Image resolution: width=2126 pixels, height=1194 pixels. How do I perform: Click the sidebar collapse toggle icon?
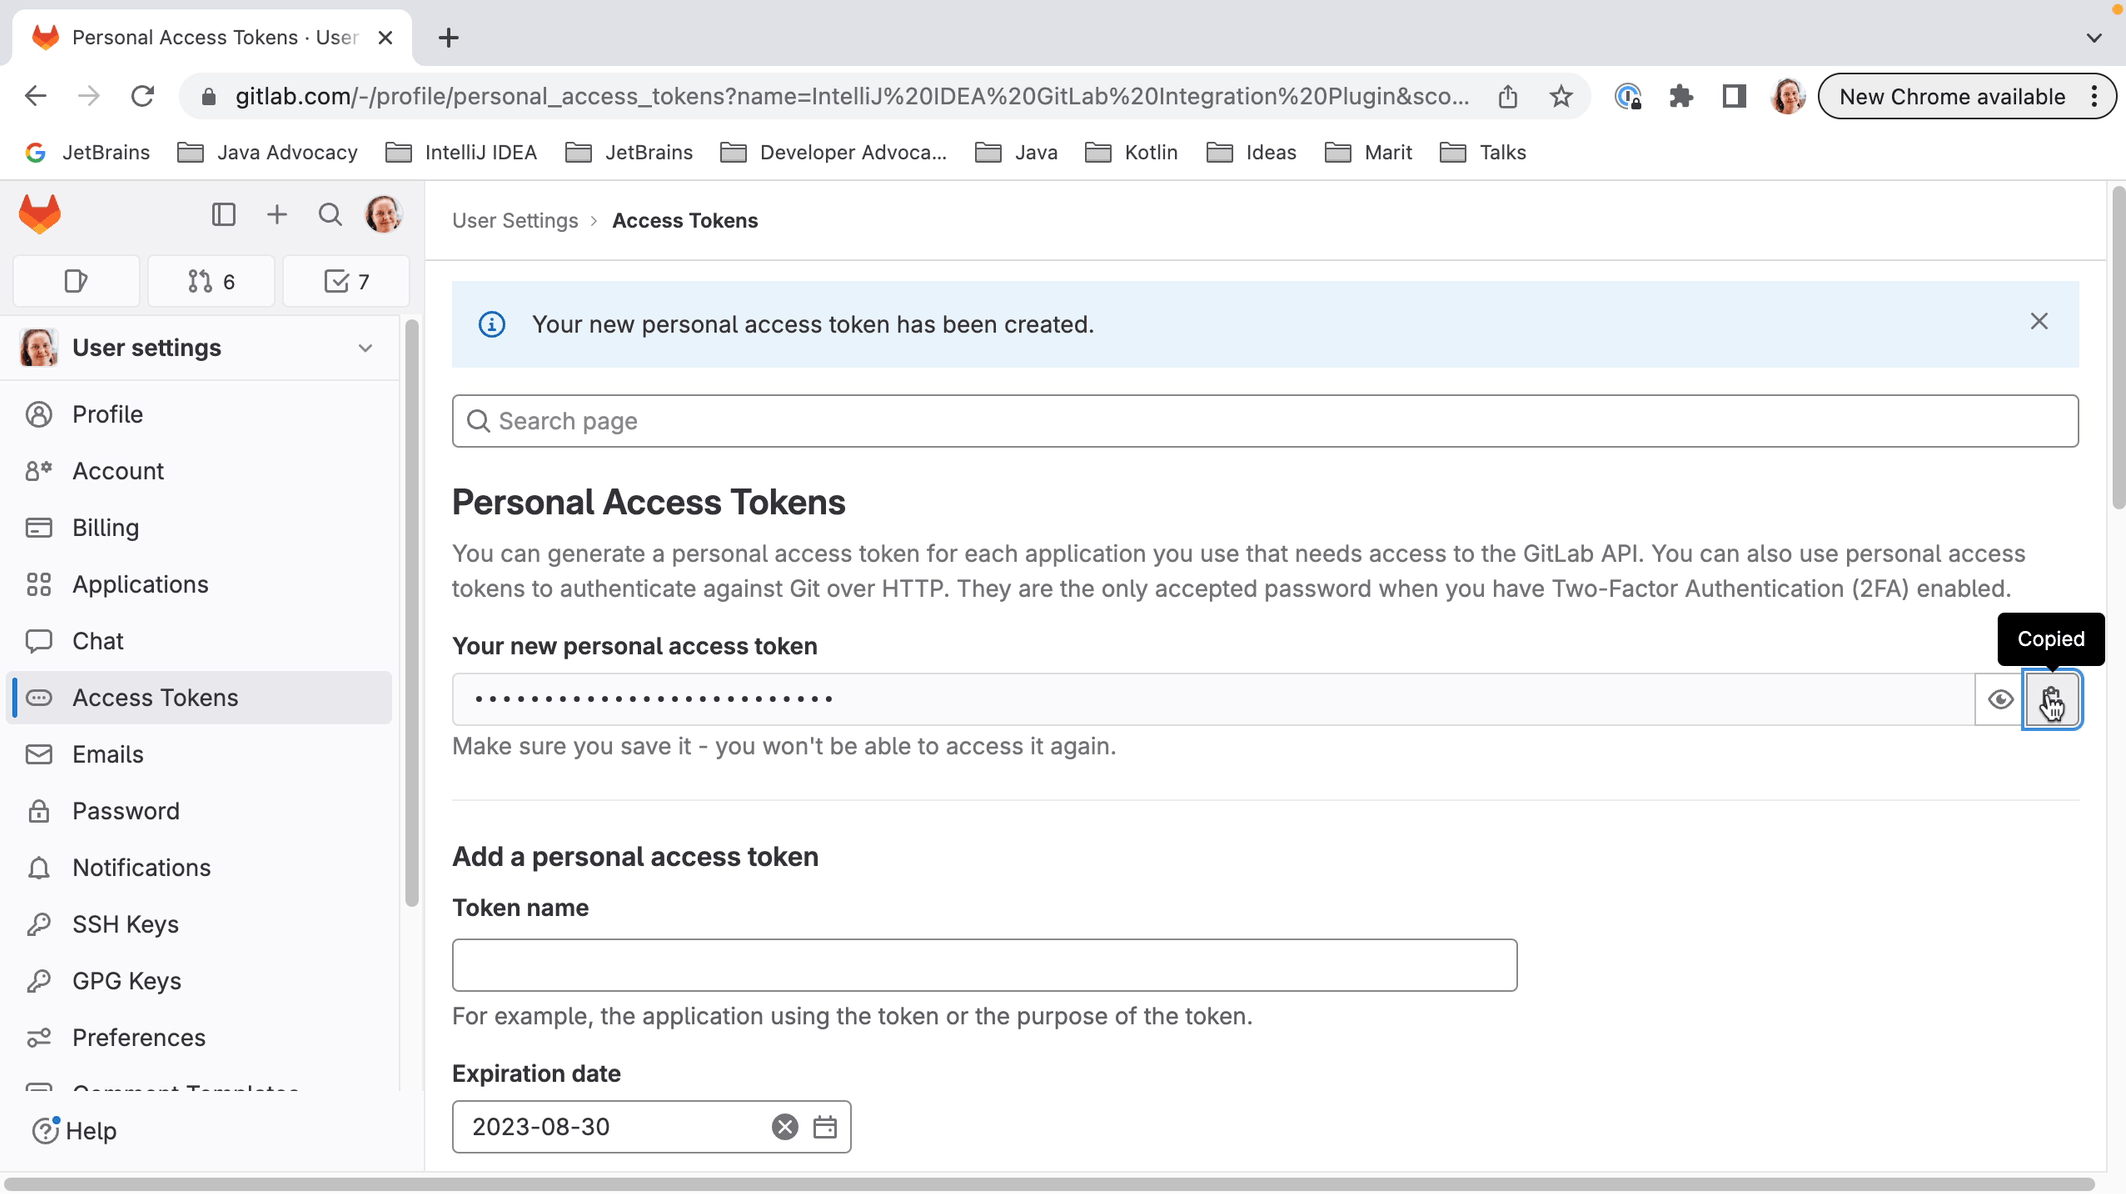click(225, 215)
